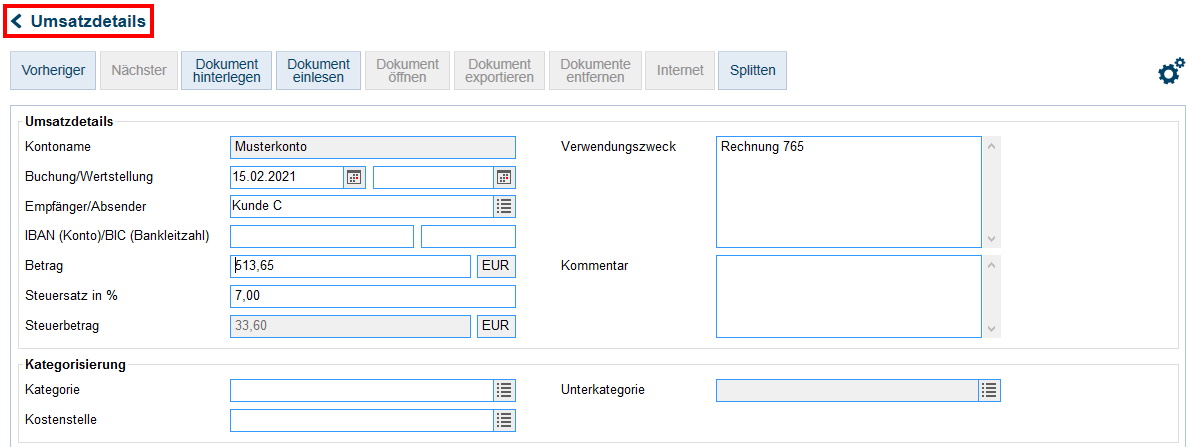Viewport: 1189px width, 447px height.
Task: Open the Kostenstelle selection list
Action: (505, 420)
